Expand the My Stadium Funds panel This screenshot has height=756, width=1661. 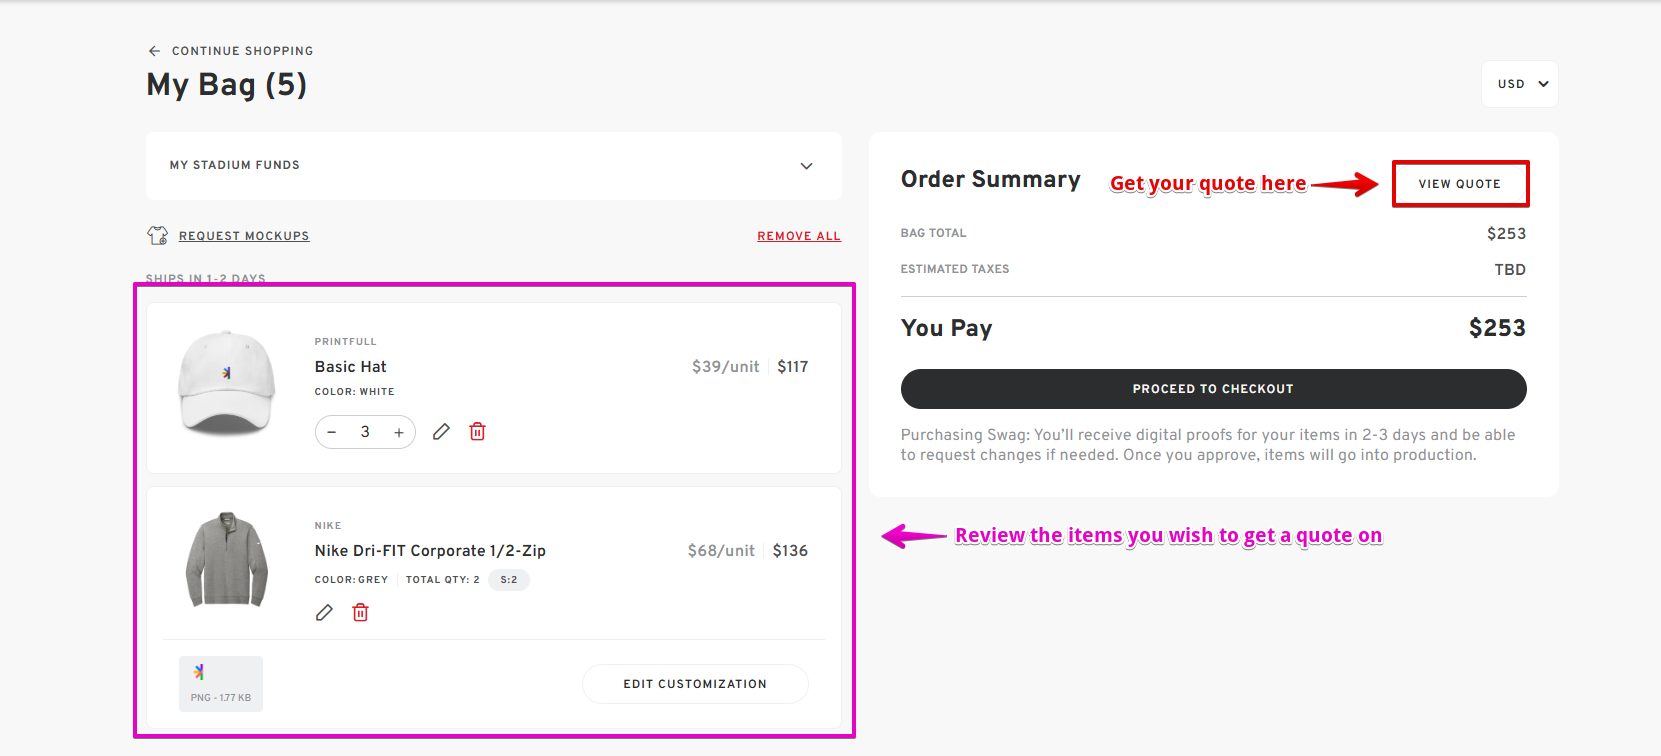[x=493, y=166]
